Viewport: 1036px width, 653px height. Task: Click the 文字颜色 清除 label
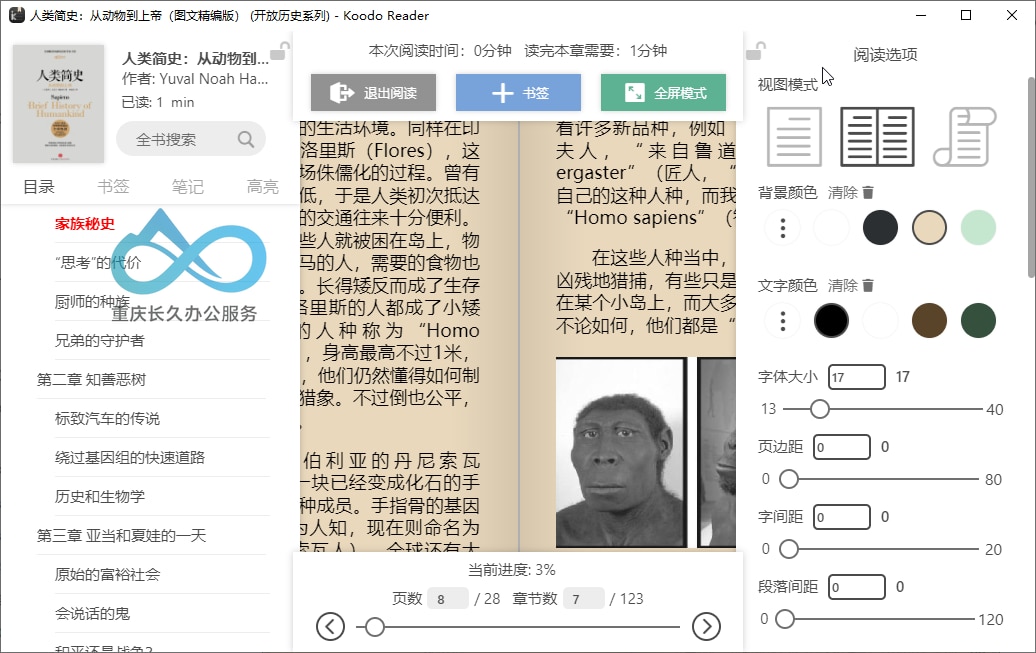click(x=842, y=286)
